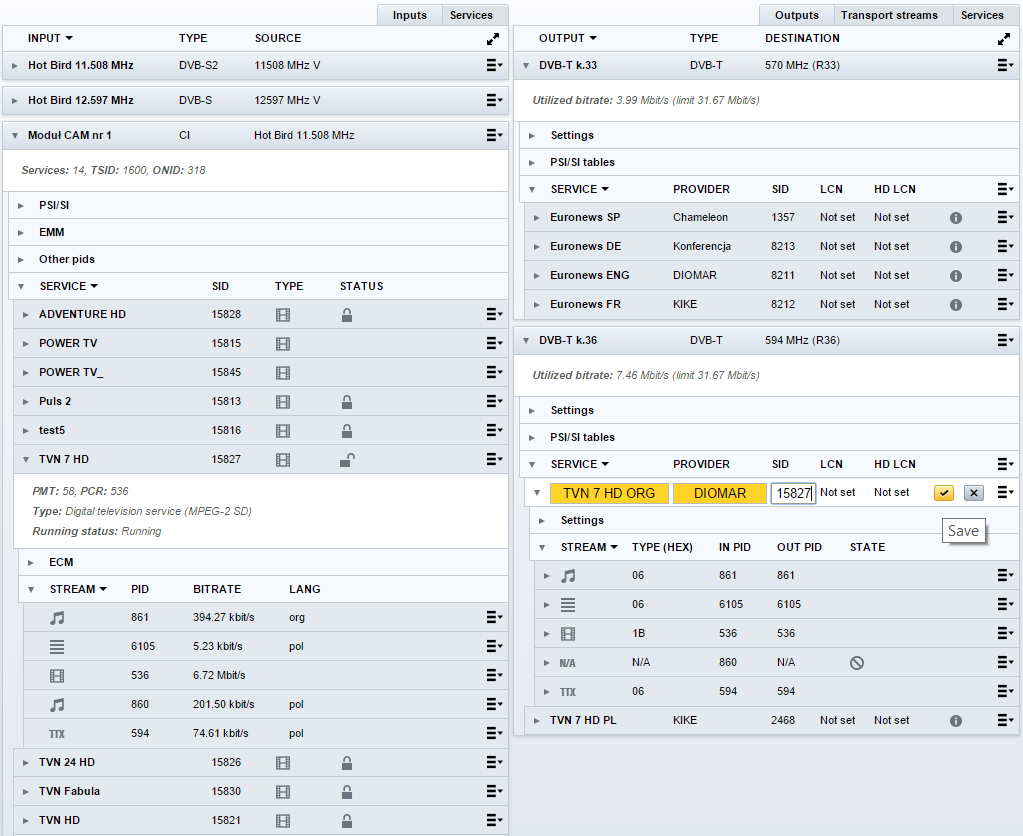Open the SERVICE dropdown under DVB-T k.33
The image size is (1023, 836).
click(x=605, y=189)
